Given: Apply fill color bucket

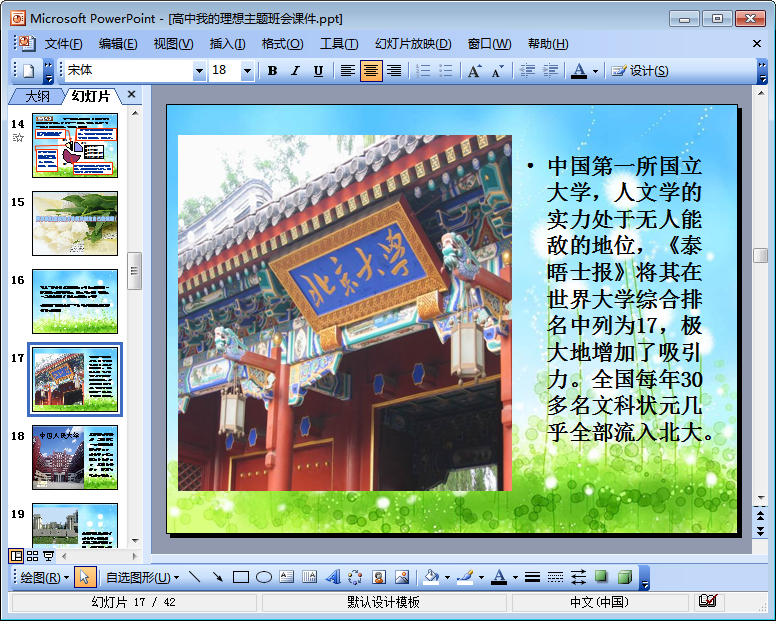Looking at the screenshot, I should (432, 577).
